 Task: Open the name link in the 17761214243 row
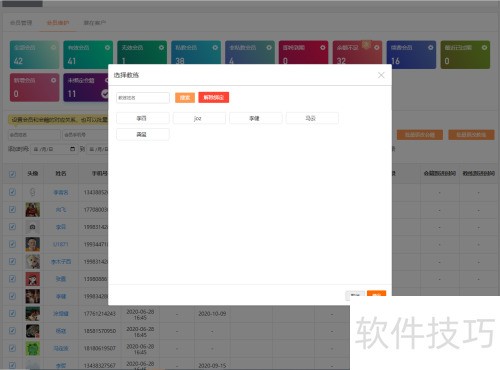click(61, 314)
